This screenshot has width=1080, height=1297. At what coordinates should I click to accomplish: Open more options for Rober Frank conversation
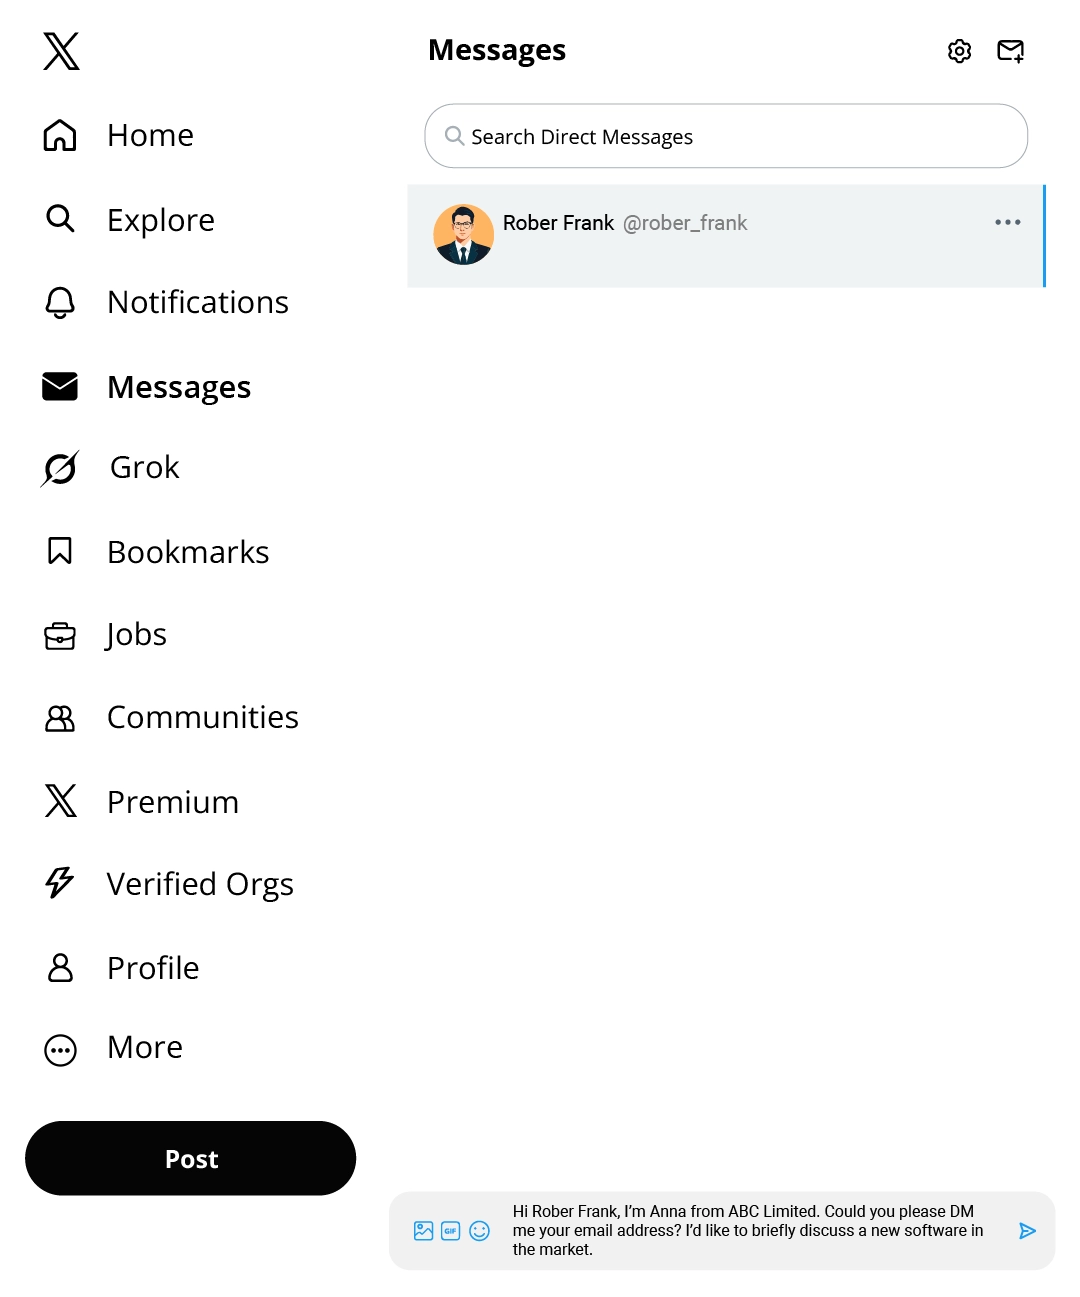click(x=1007, y=222)
